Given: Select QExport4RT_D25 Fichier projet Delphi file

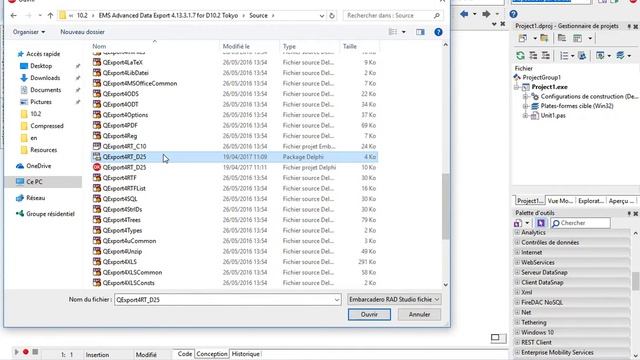Looking at the screenshot, I should click(234, 167).
